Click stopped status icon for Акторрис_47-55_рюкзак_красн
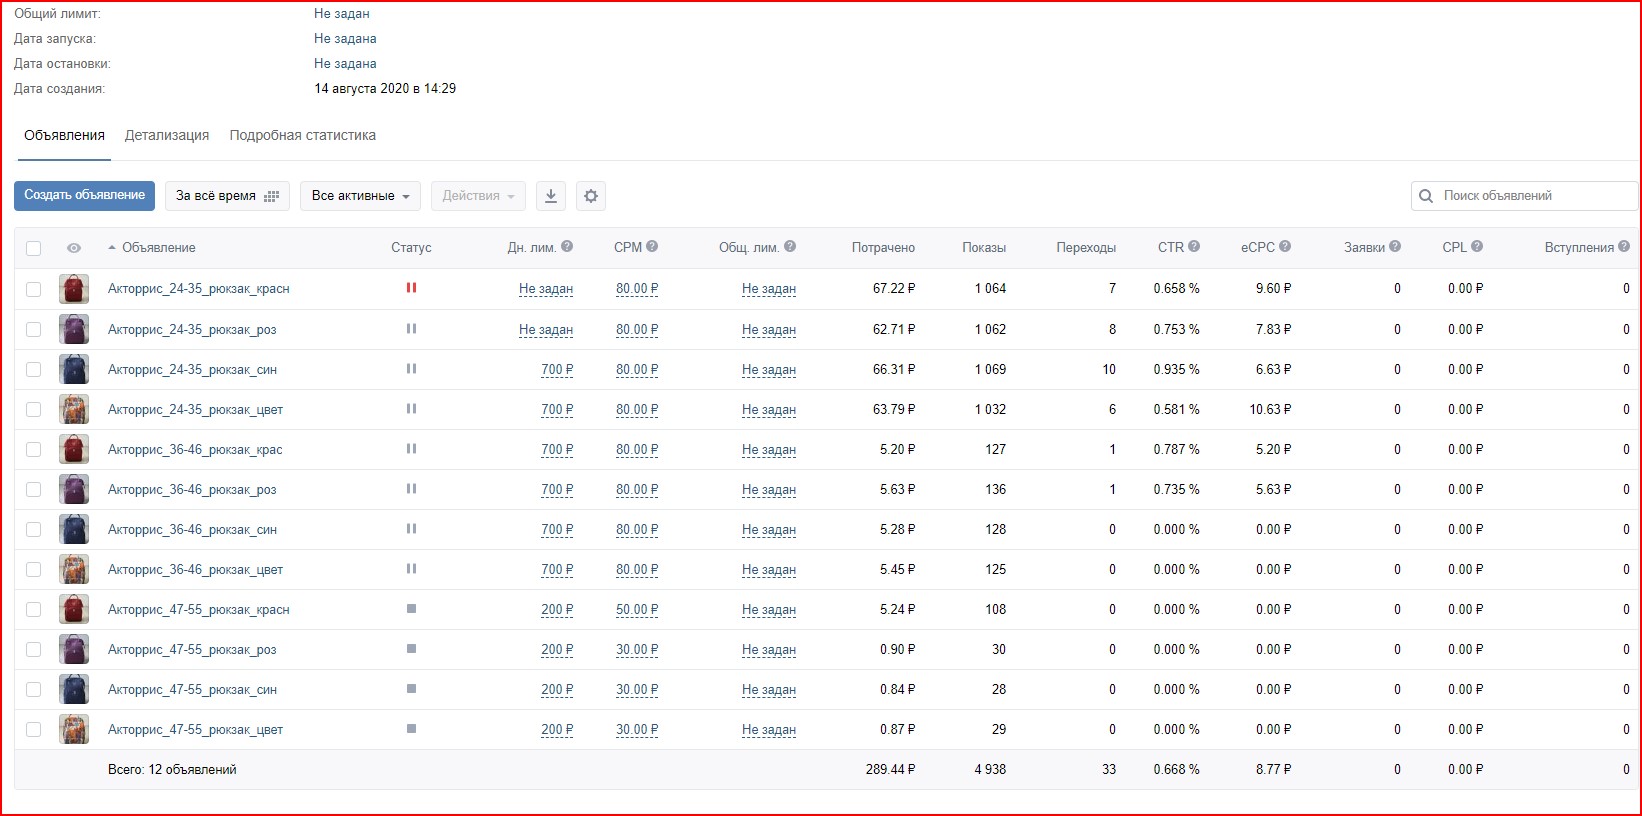The image size is (1642, 816). 411,609
